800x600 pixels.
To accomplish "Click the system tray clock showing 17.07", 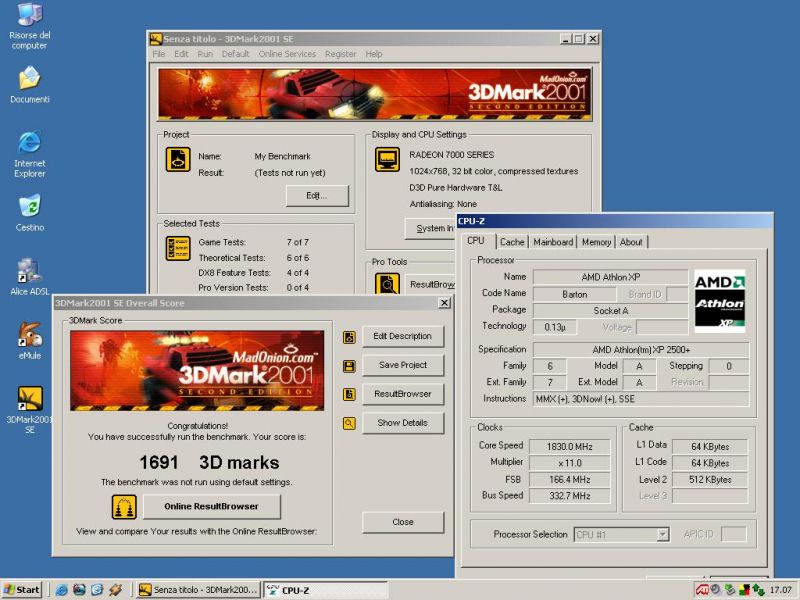I will 780,590.
